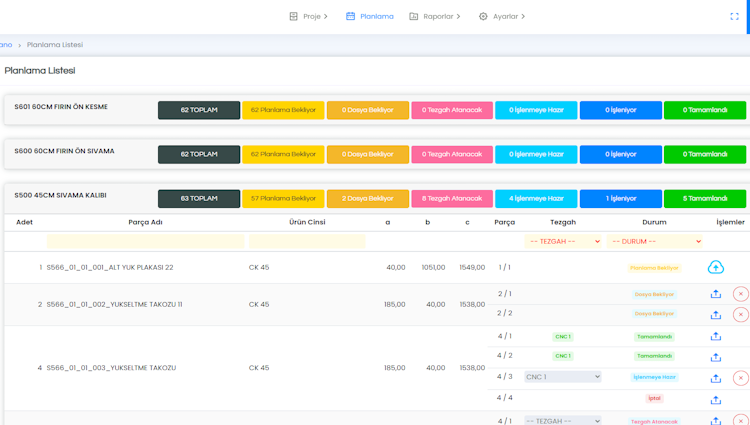The width and height of the screenshot is (750, 425).
Task: Click the Planlama Listesi breadcrumb
Action: tap(55, 44)
